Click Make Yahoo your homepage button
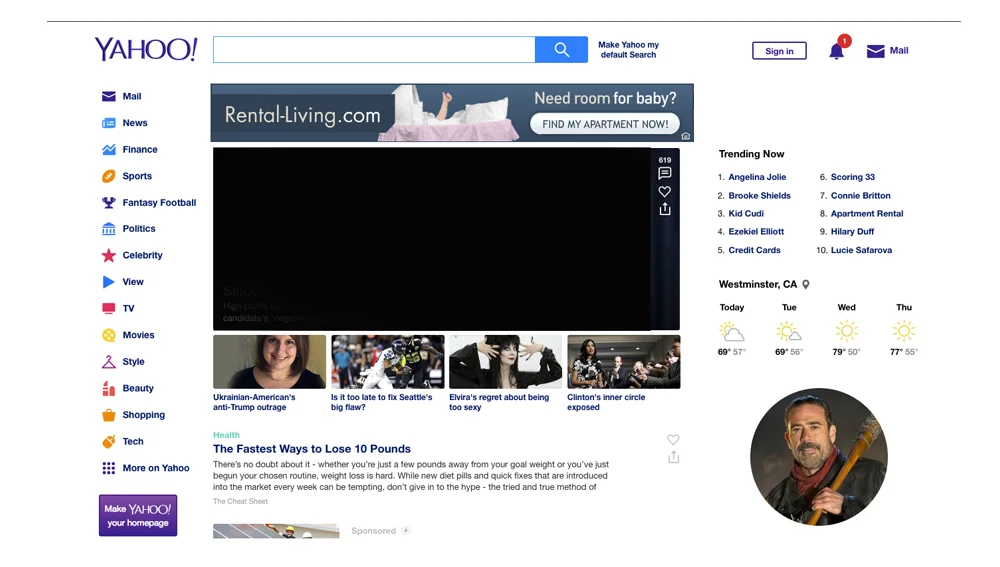This screenshot has height=567, width=1000. 138,515
